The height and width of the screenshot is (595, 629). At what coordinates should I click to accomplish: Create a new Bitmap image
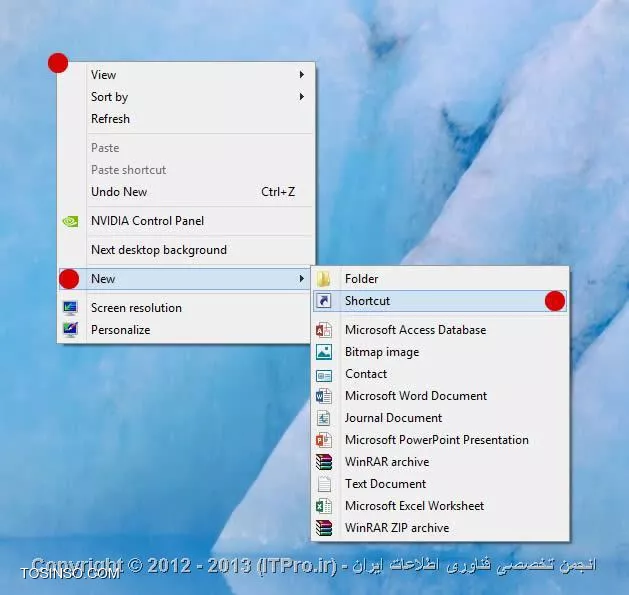coord(440,352)
